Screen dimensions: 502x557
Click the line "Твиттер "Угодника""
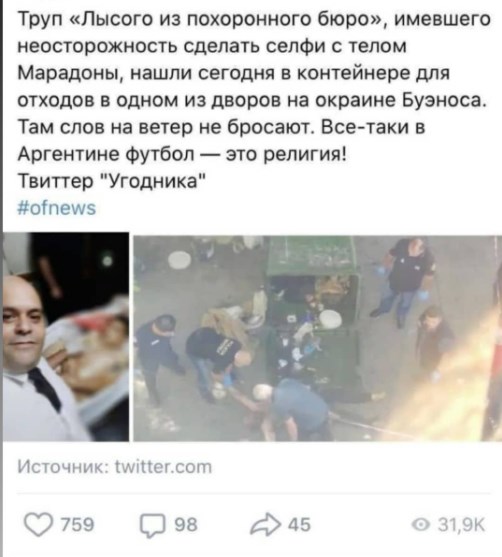[x=111, y=181]
